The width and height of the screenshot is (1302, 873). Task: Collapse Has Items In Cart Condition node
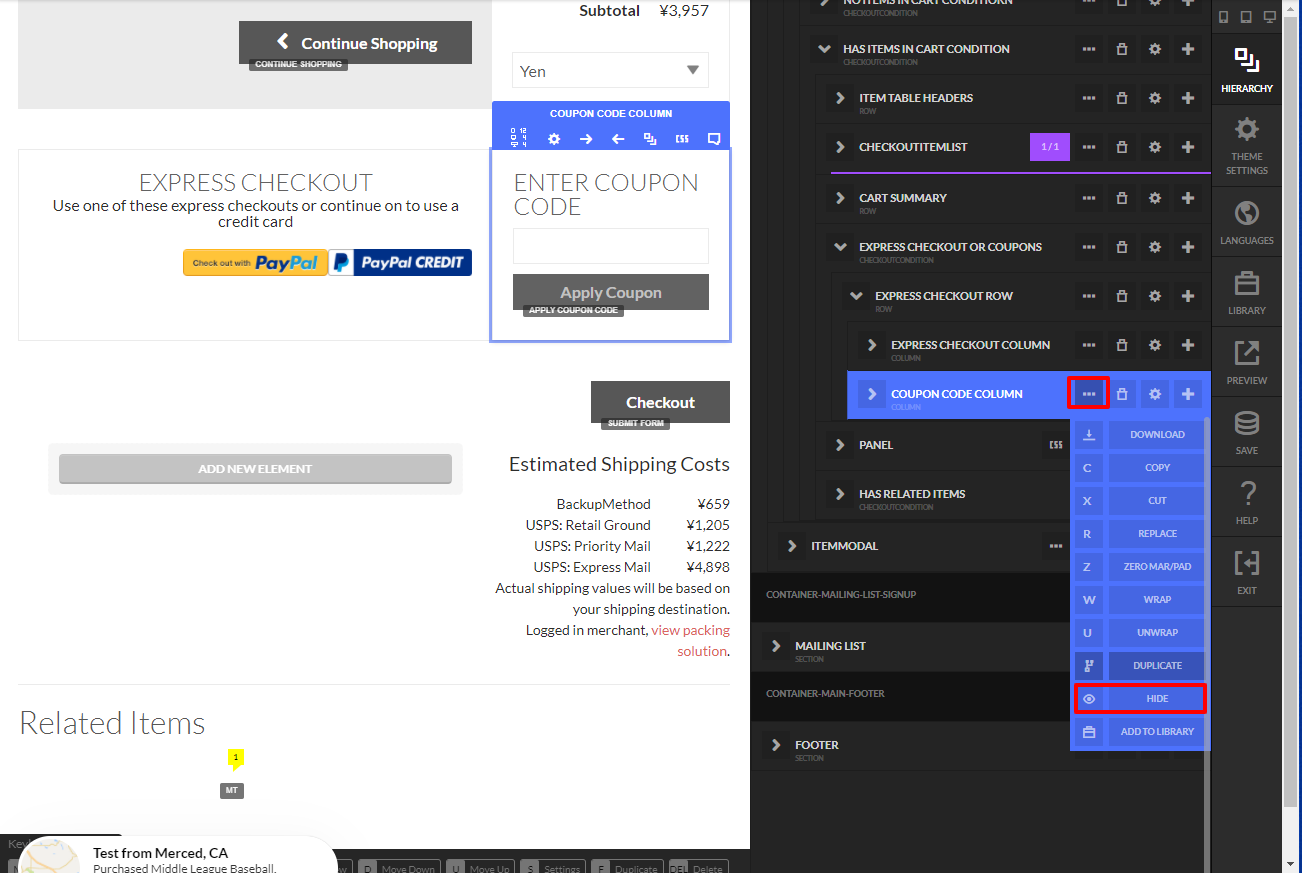(x=825, y=49)
